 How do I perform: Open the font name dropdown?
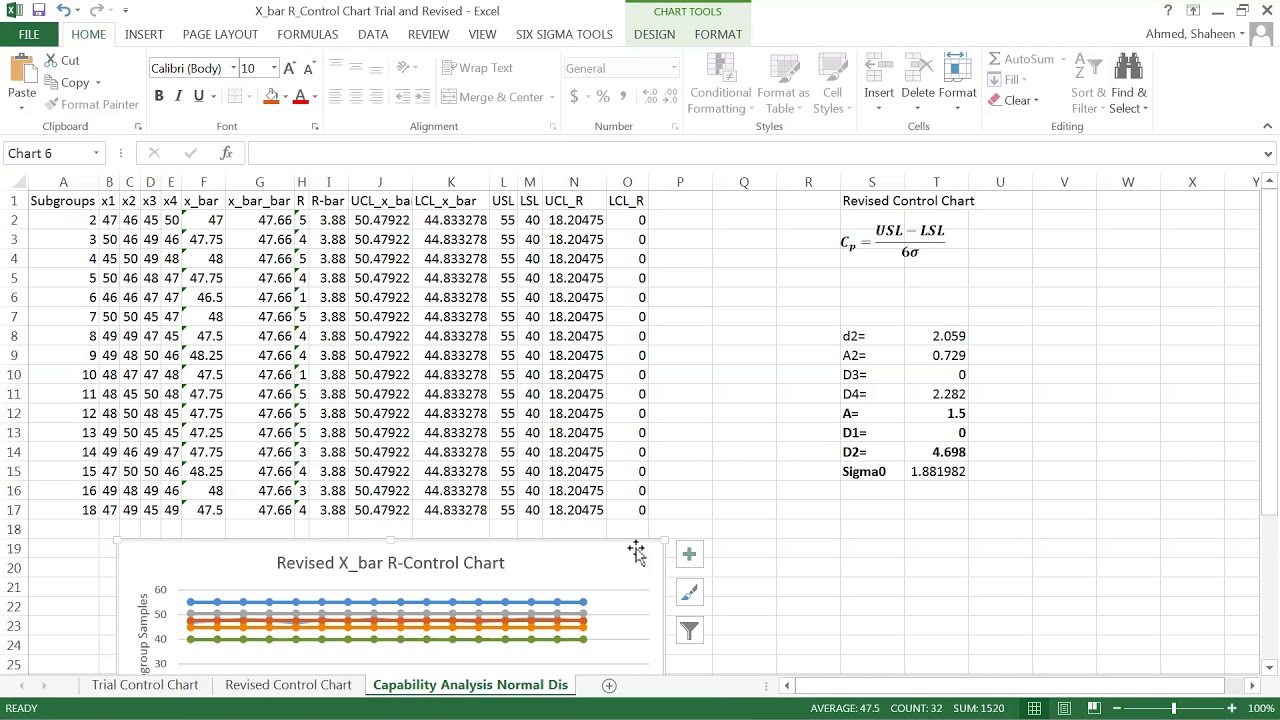pos(233,68)
